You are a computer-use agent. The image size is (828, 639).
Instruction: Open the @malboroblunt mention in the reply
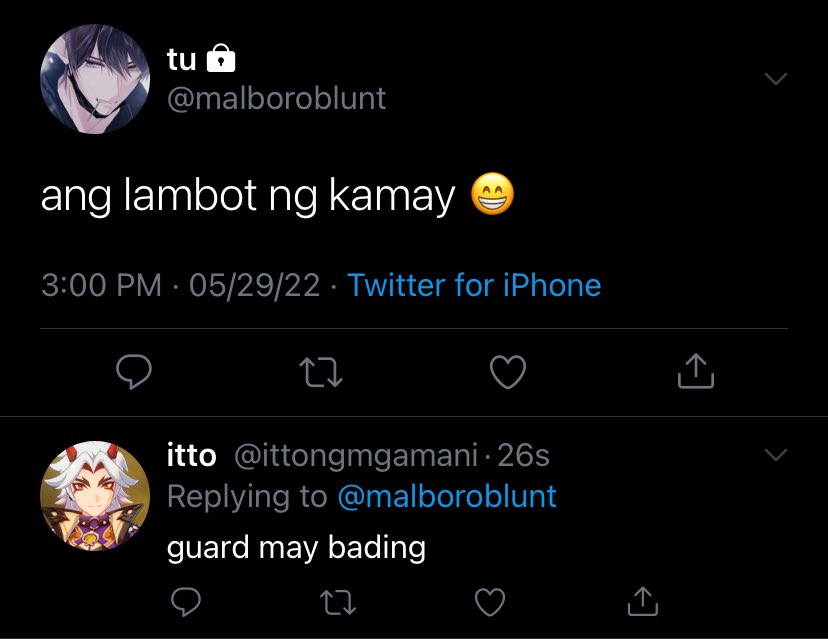point(447,496)
